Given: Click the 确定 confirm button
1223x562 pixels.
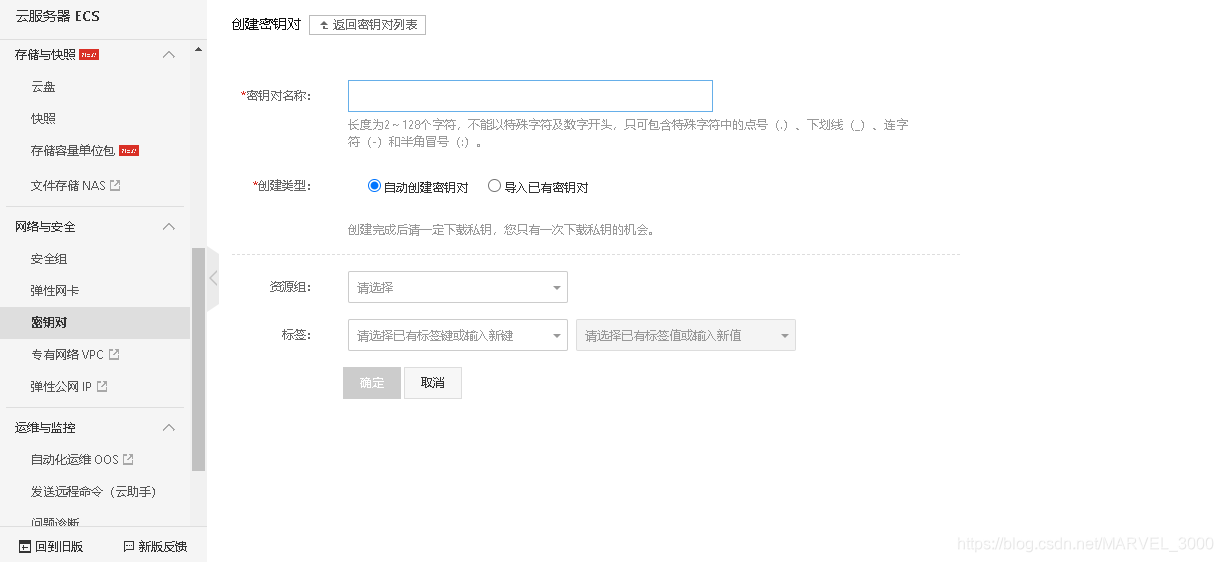Looking at the screenshot, I should (x=372, y=383).
